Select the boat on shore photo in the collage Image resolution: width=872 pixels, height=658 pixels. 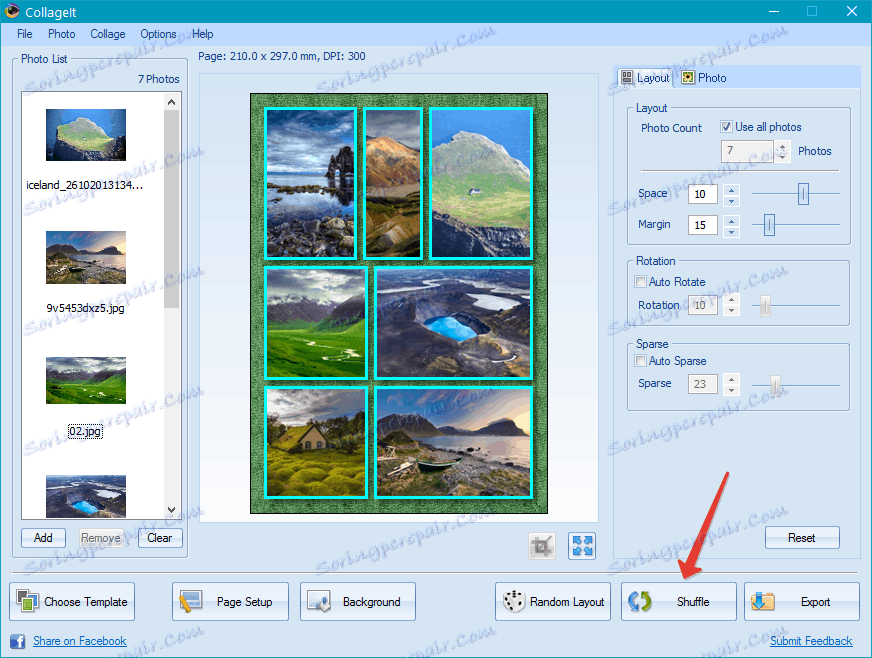[454, 442]
